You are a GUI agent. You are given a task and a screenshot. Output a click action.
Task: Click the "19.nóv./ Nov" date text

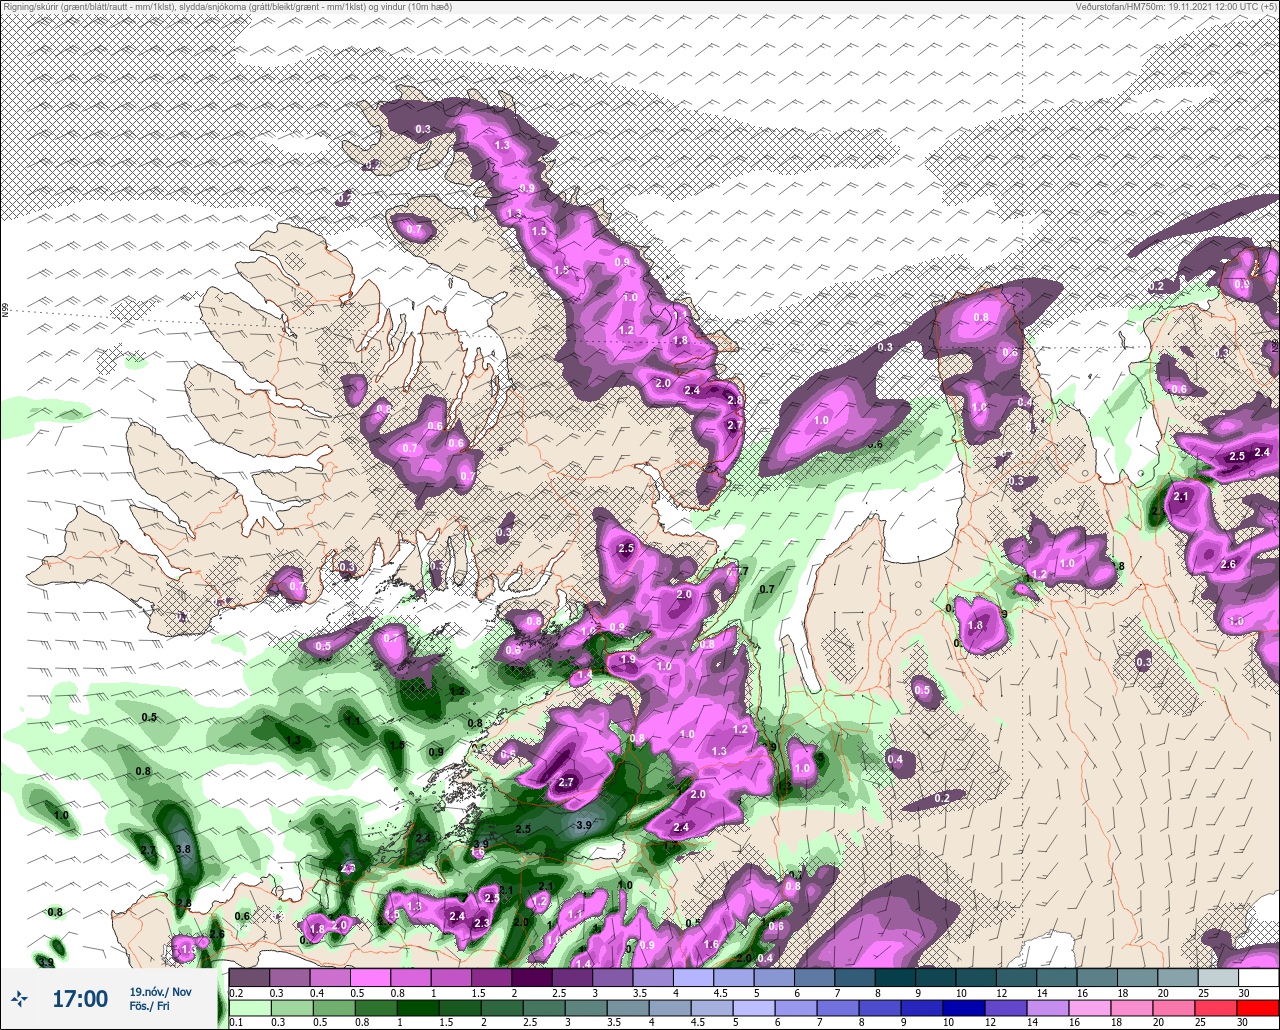pyautogui.click(x=160, y=991)
